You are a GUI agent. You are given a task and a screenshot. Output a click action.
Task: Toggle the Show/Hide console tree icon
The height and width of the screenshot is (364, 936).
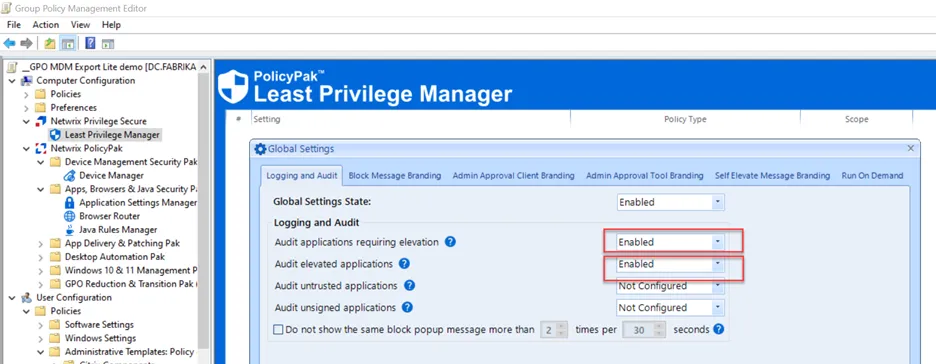click(67, 44)
